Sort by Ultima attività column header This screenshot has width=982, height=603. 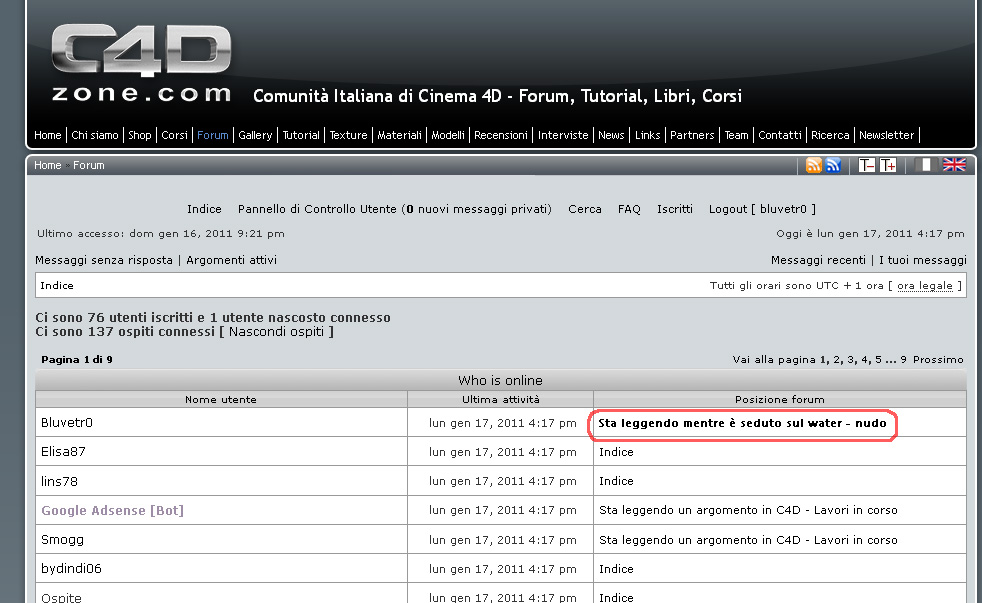[500, 399]
